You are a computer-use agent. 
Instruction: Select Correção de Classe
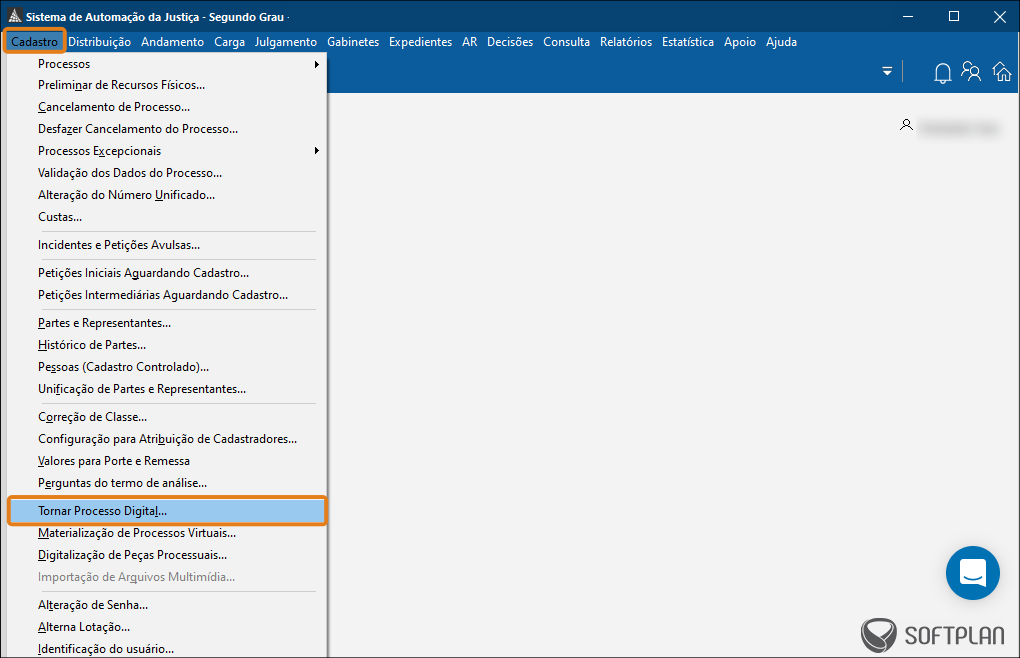pos(167,417)
